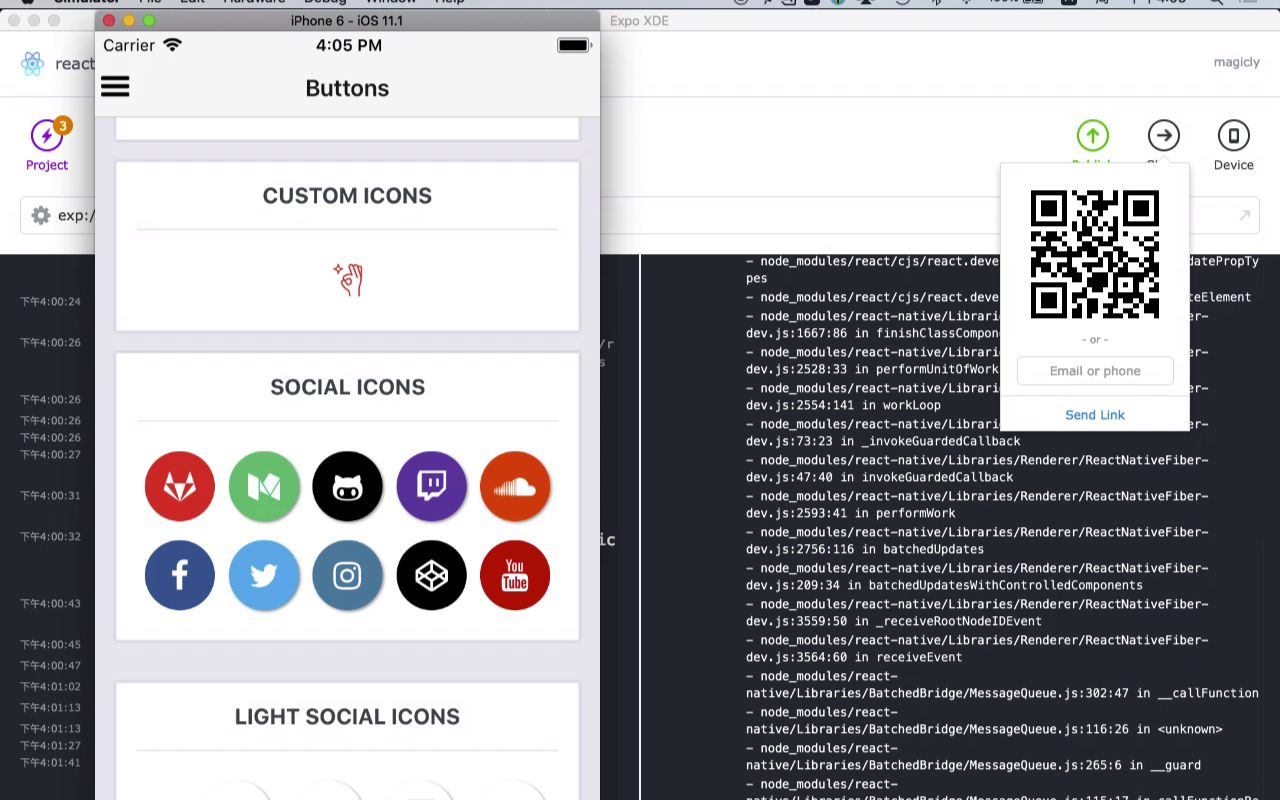Click the 下午4:00:24 log timestamp
Screen dimensions: 1280x800
tap(50, 302)
